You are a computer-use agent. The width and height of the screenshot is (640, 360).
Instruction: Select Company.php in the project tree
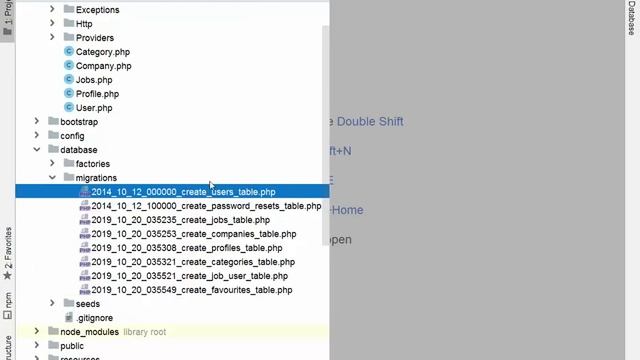[104, 66]
